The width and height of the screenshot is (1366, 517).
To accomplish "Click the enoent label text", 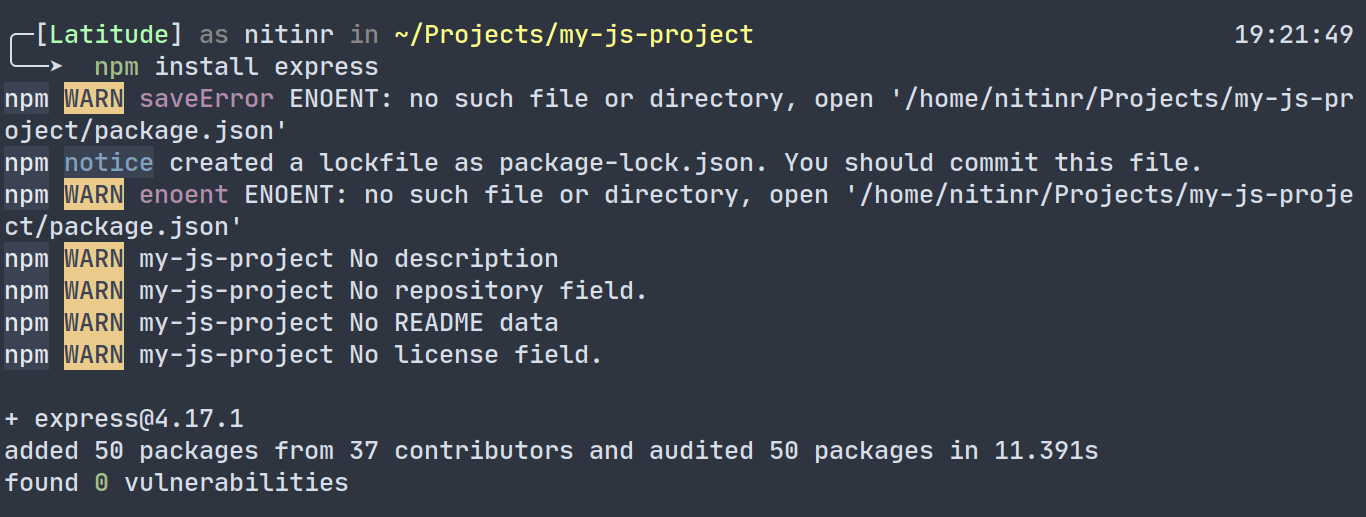I will tap(184, 195).
